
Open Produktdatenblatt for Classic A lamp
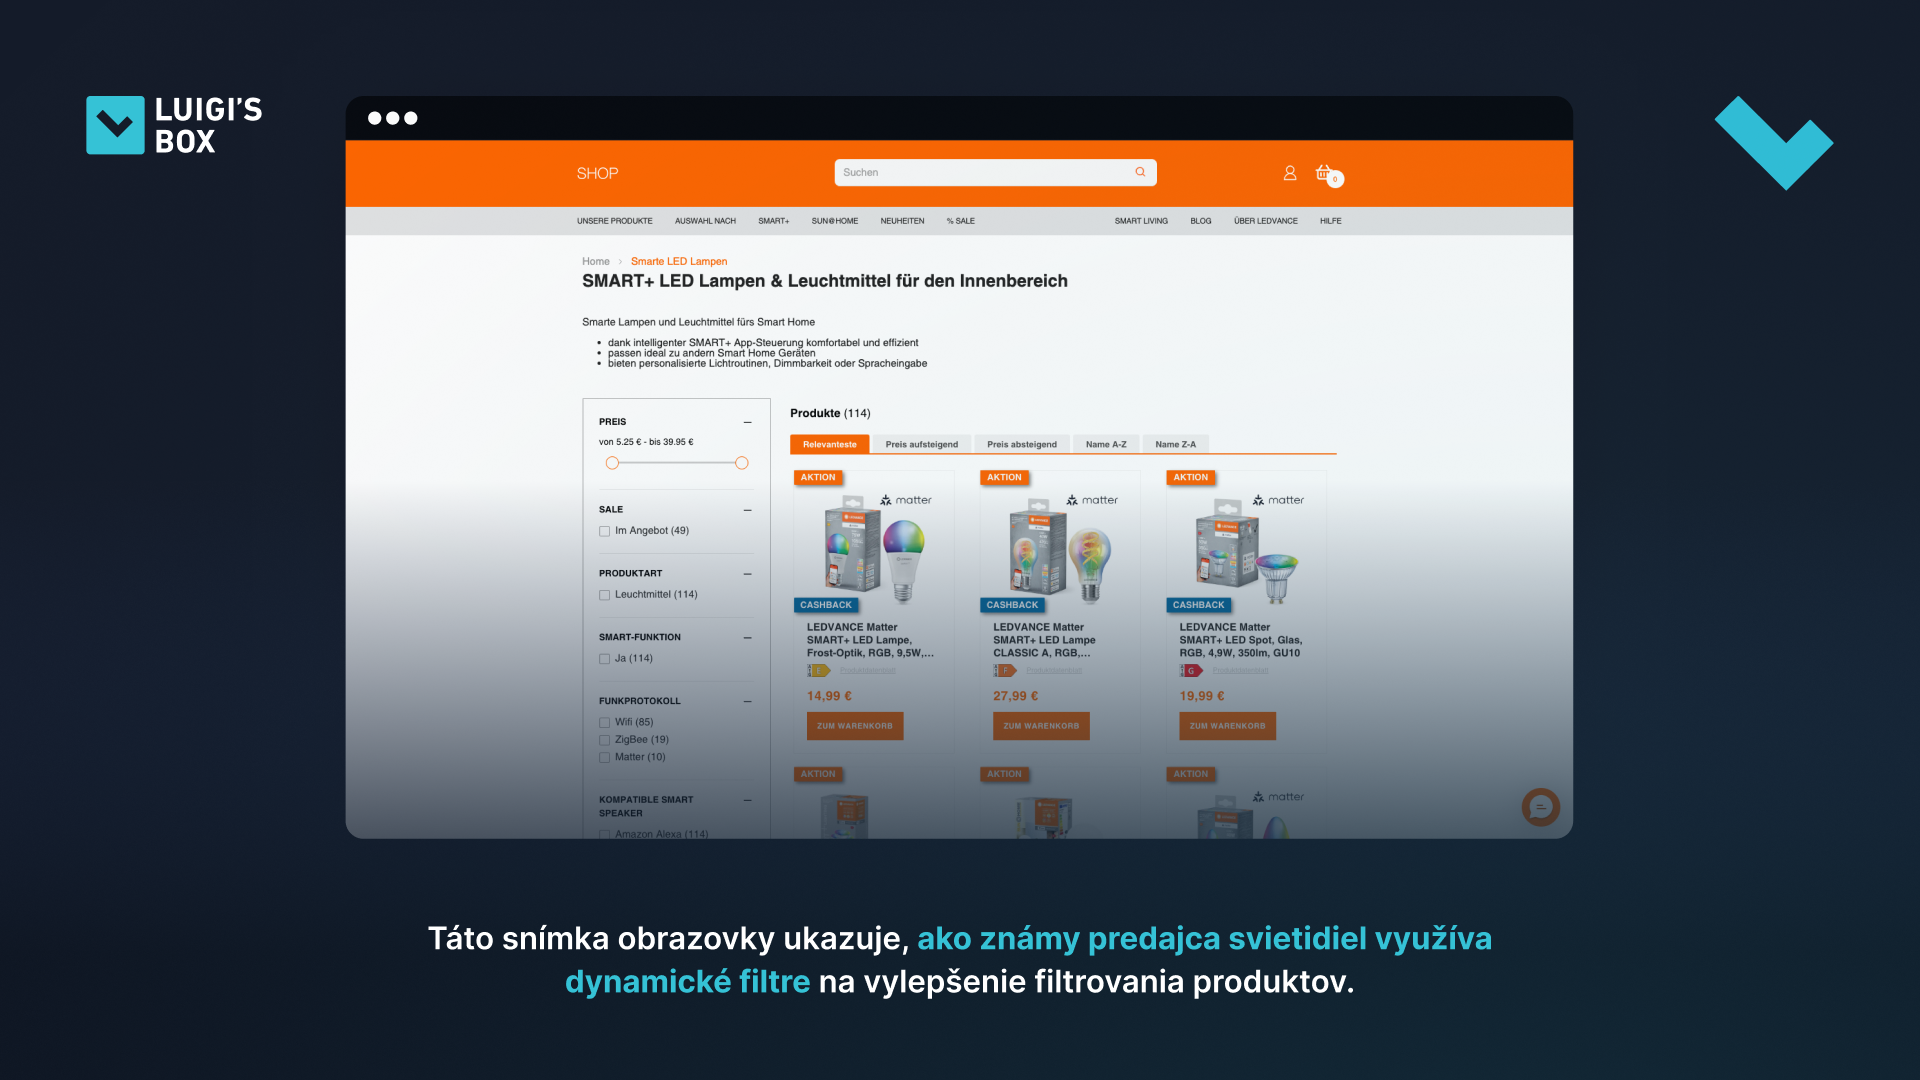click(x=1053, y=671)
